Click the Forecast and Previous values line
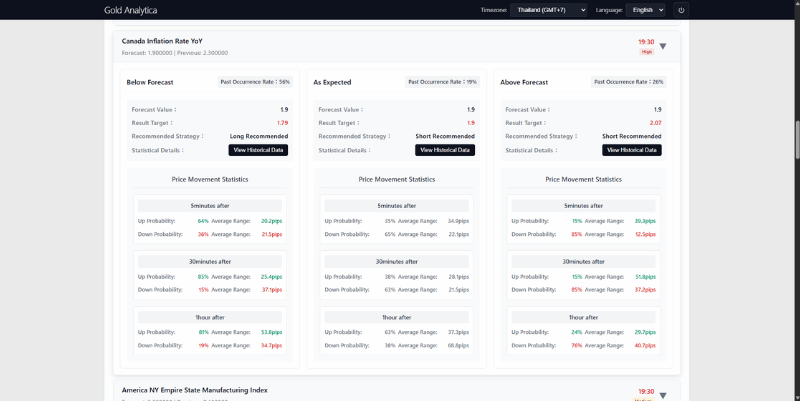The width and height of the screenshot is (800, 401). (x=174, y=53)
